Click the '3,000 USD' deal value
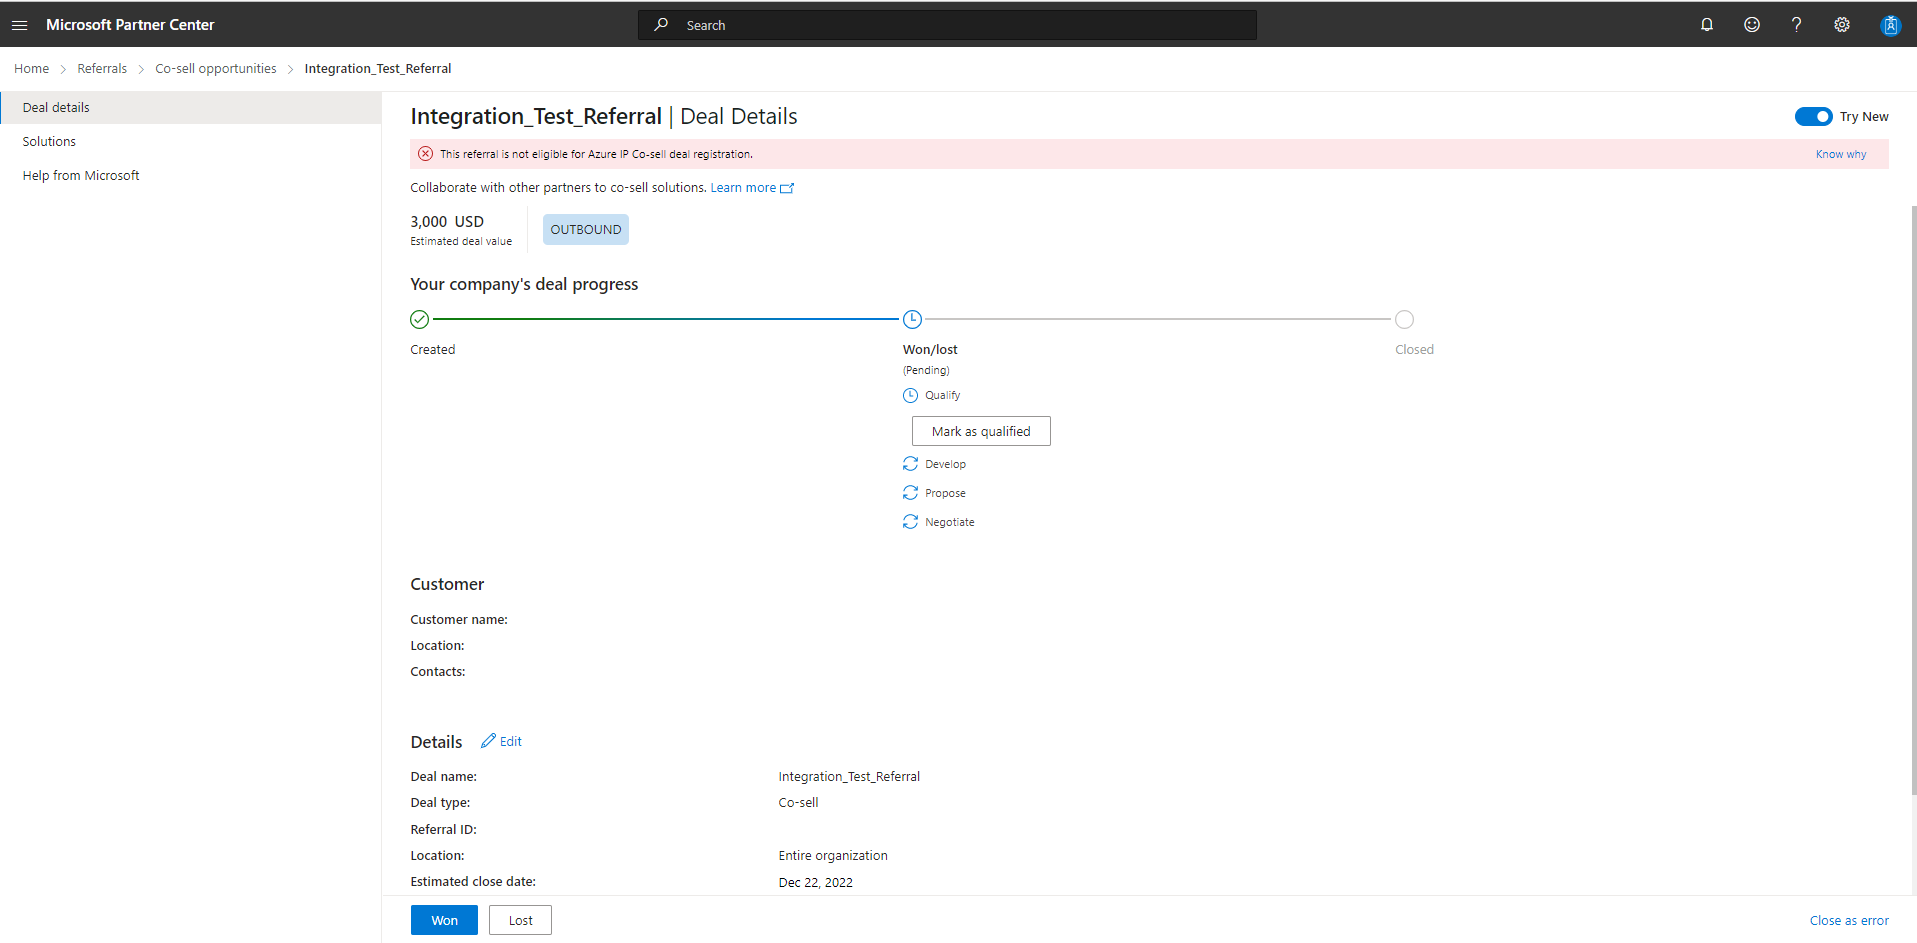This screenshot has width=1917, height=943. pyautogui.click(x=447, y=222)
